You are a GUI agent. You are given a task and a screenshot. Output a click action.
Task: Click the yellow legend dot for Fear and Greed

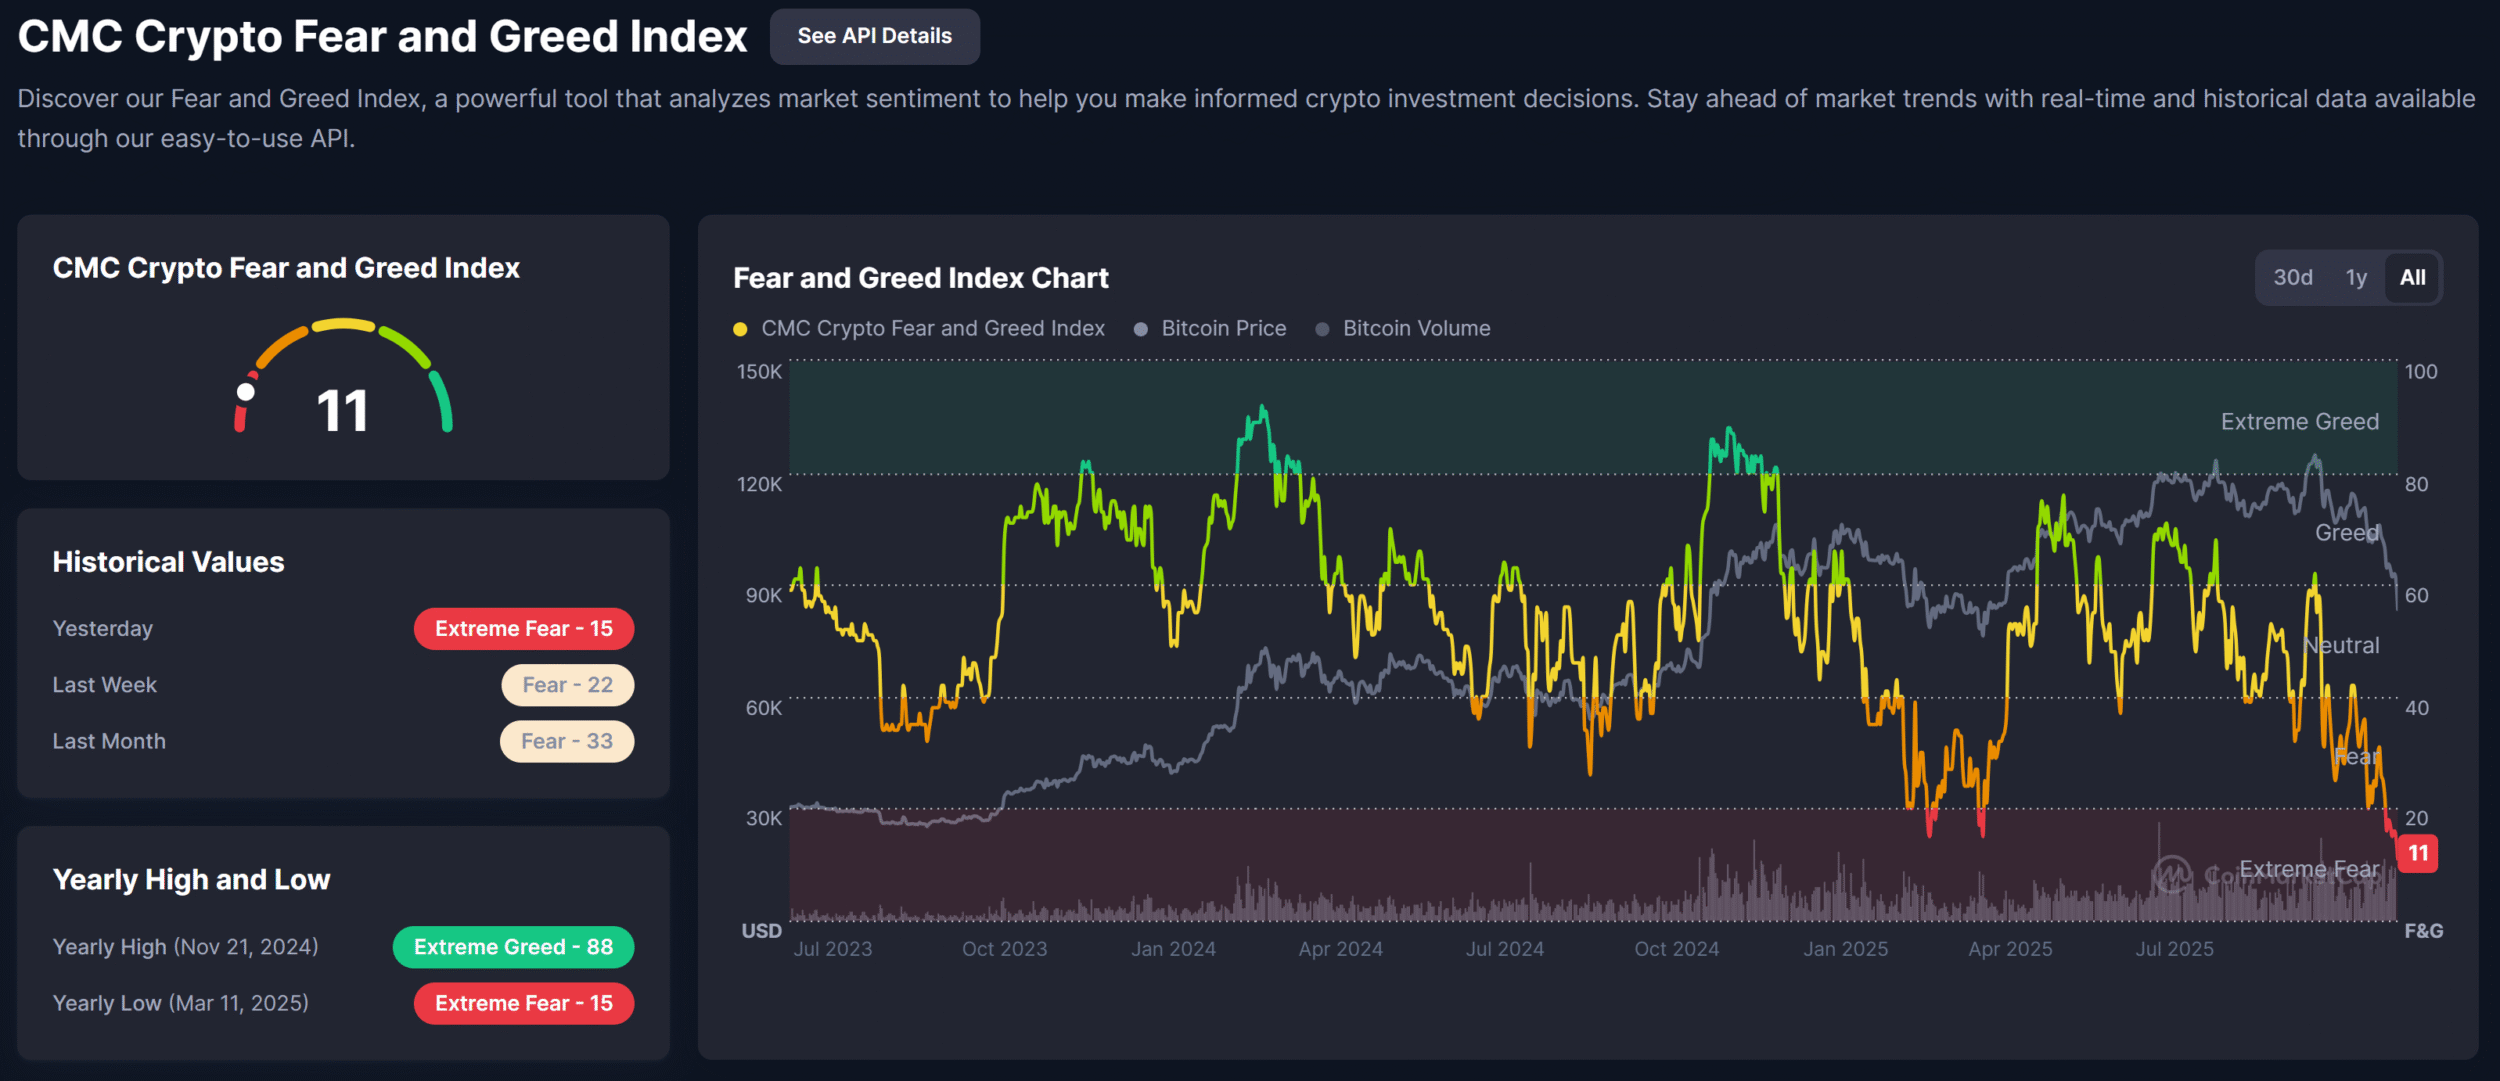tap(740, 330)
